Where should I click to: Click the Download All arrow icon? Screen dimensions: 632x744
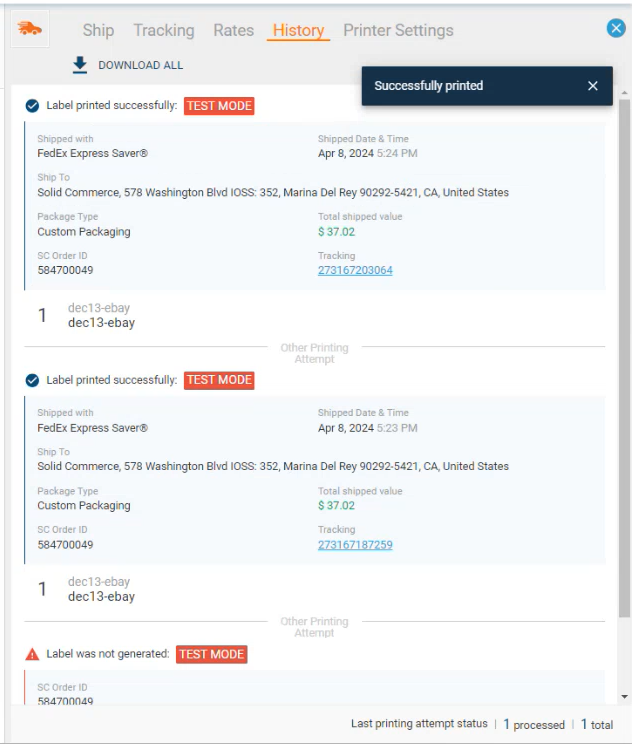pyautogui.click(x=80, y=65)
